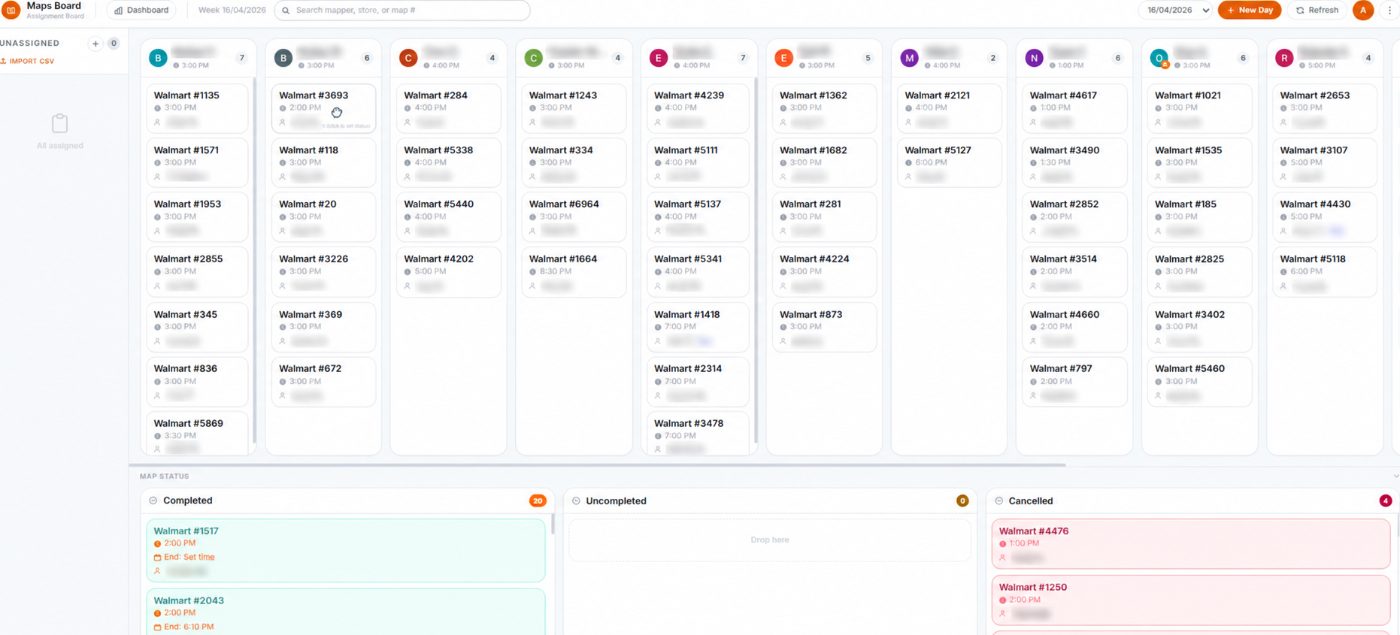The width and height of the screenshot is (1400, 635).
Task: Open Walmart #5869 card
Action: pyautogui.click(x=197, y=434)
